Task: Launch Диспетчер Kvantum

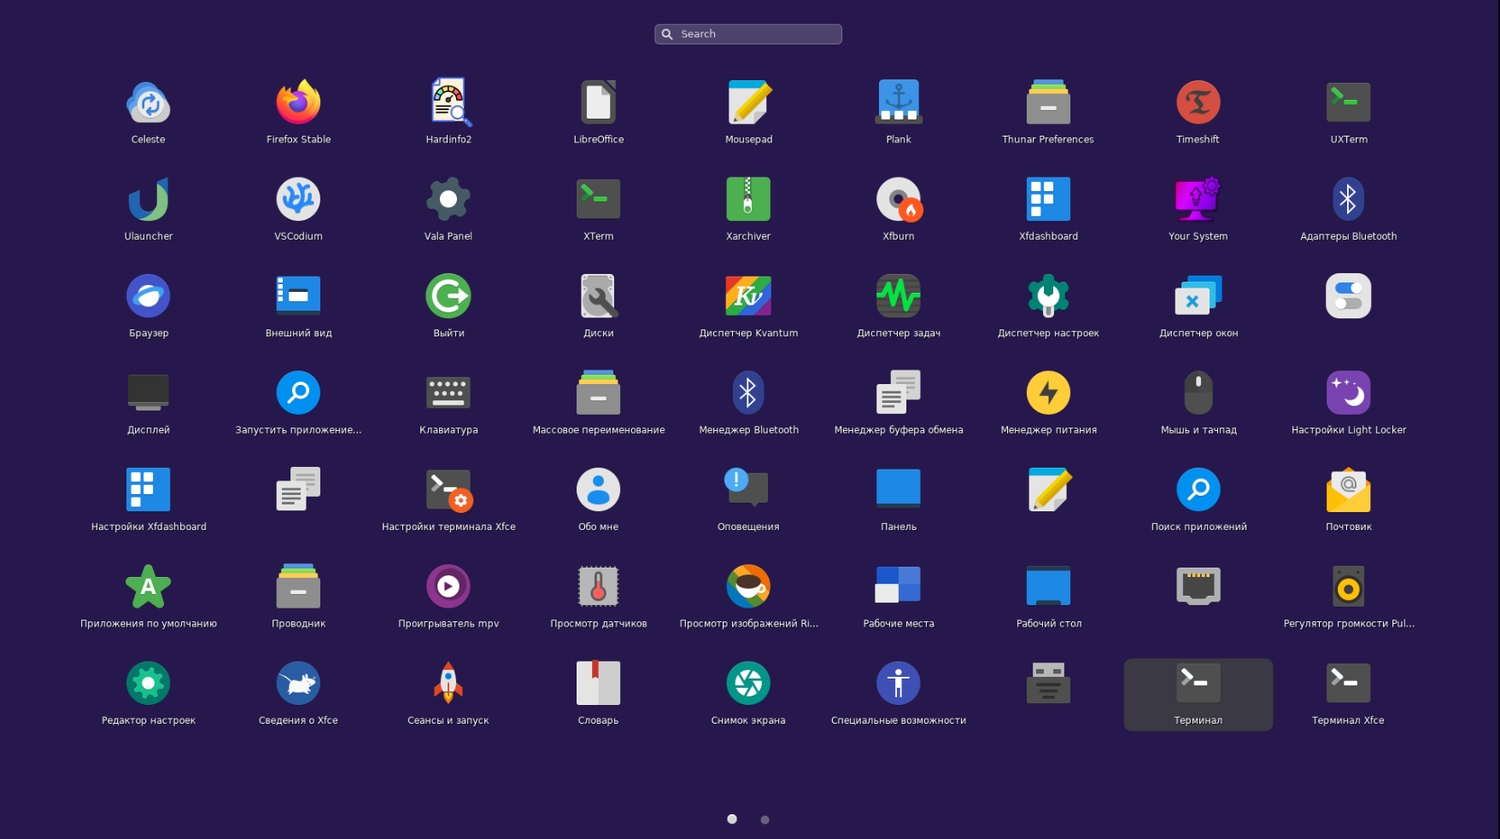Action: [748, 296]
